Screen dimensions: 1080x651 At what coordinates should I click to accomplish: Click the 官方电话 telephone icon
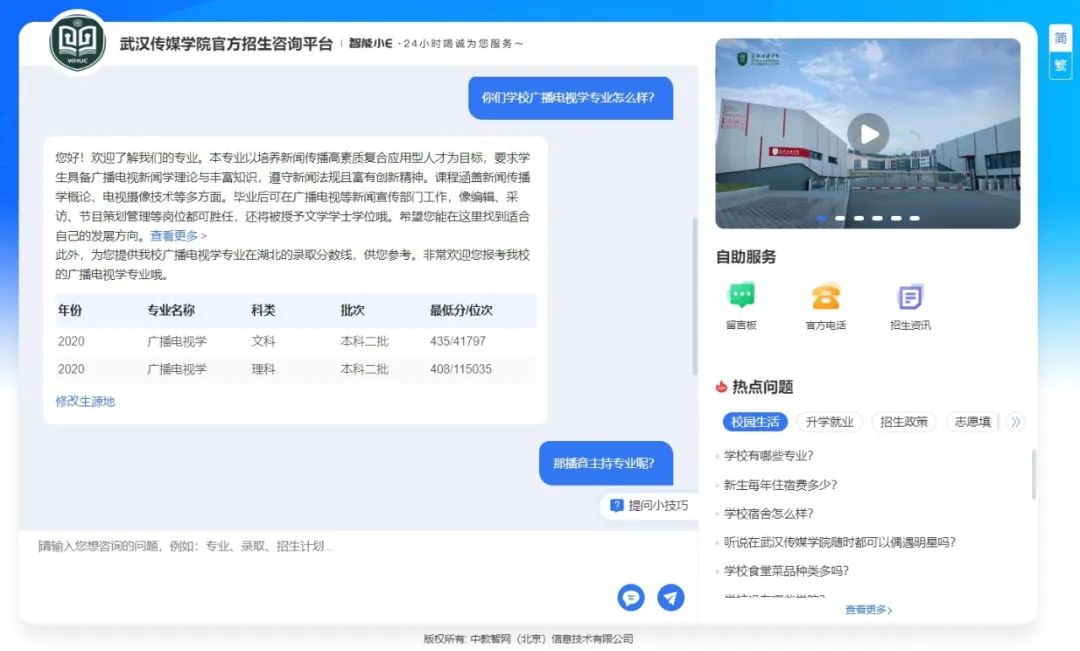coord(825,297)
